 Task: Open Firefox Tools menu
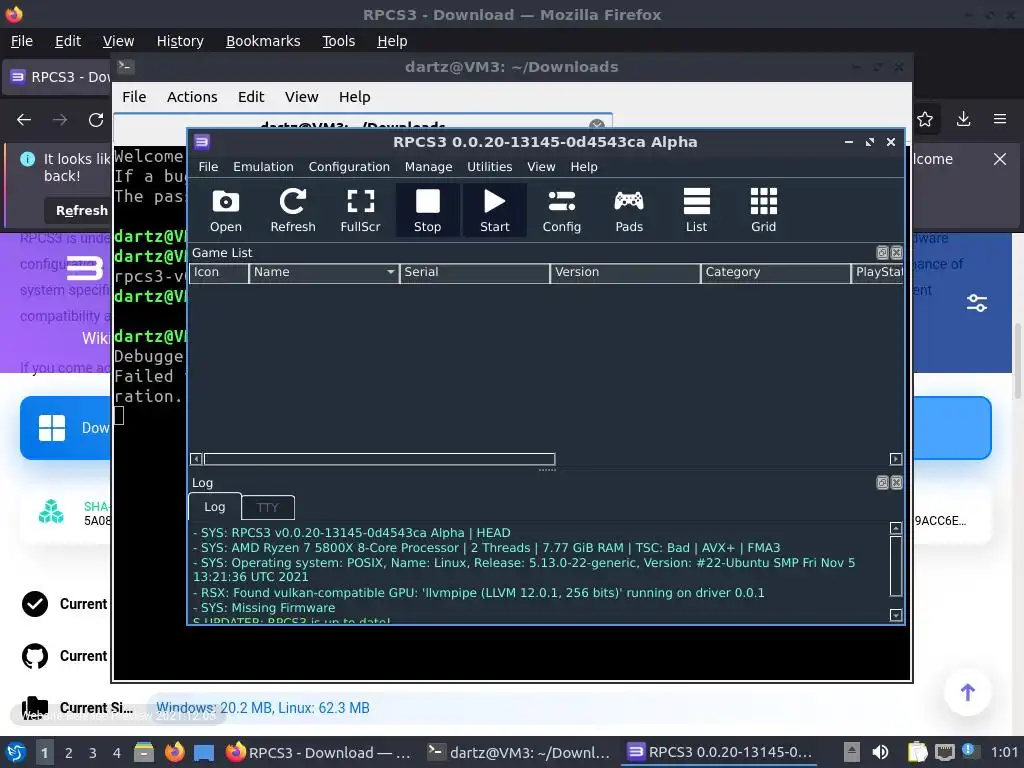[x=338, y=41]
